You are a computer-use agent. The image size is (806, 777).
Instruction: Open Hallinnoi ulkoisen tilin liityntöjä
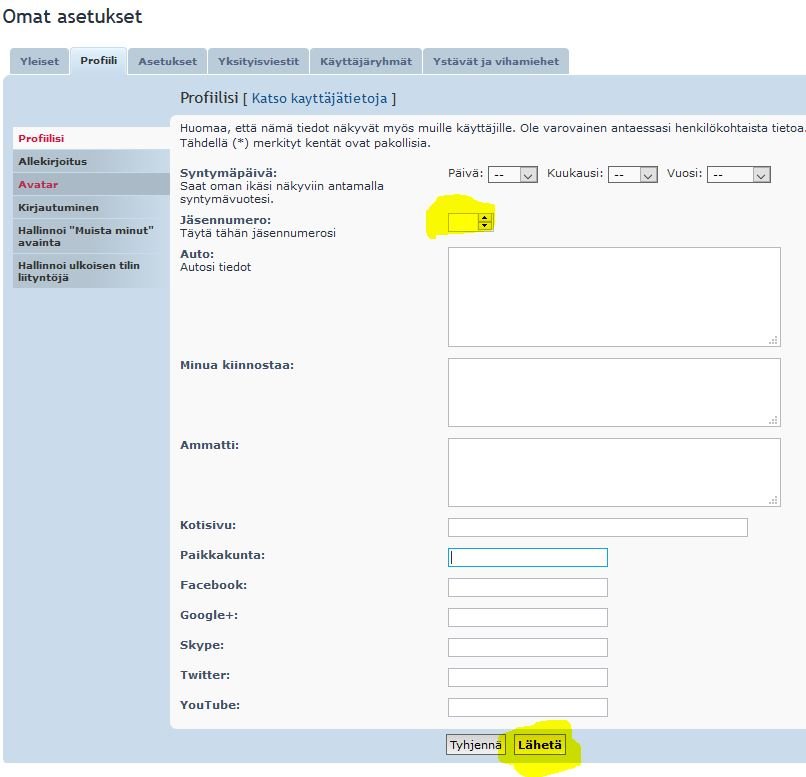[78, 271]
